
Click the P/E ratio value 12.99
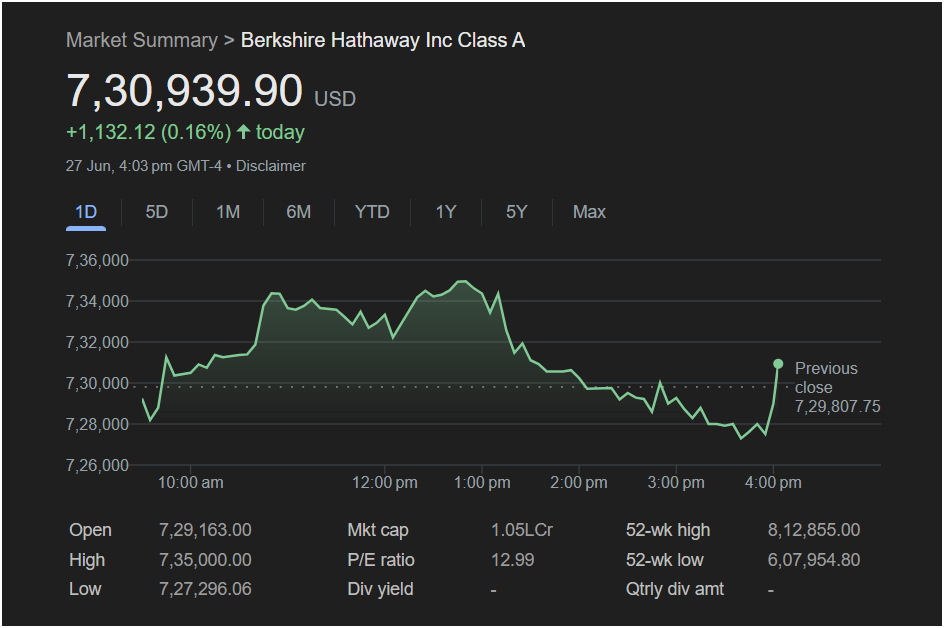click(512, 560)
